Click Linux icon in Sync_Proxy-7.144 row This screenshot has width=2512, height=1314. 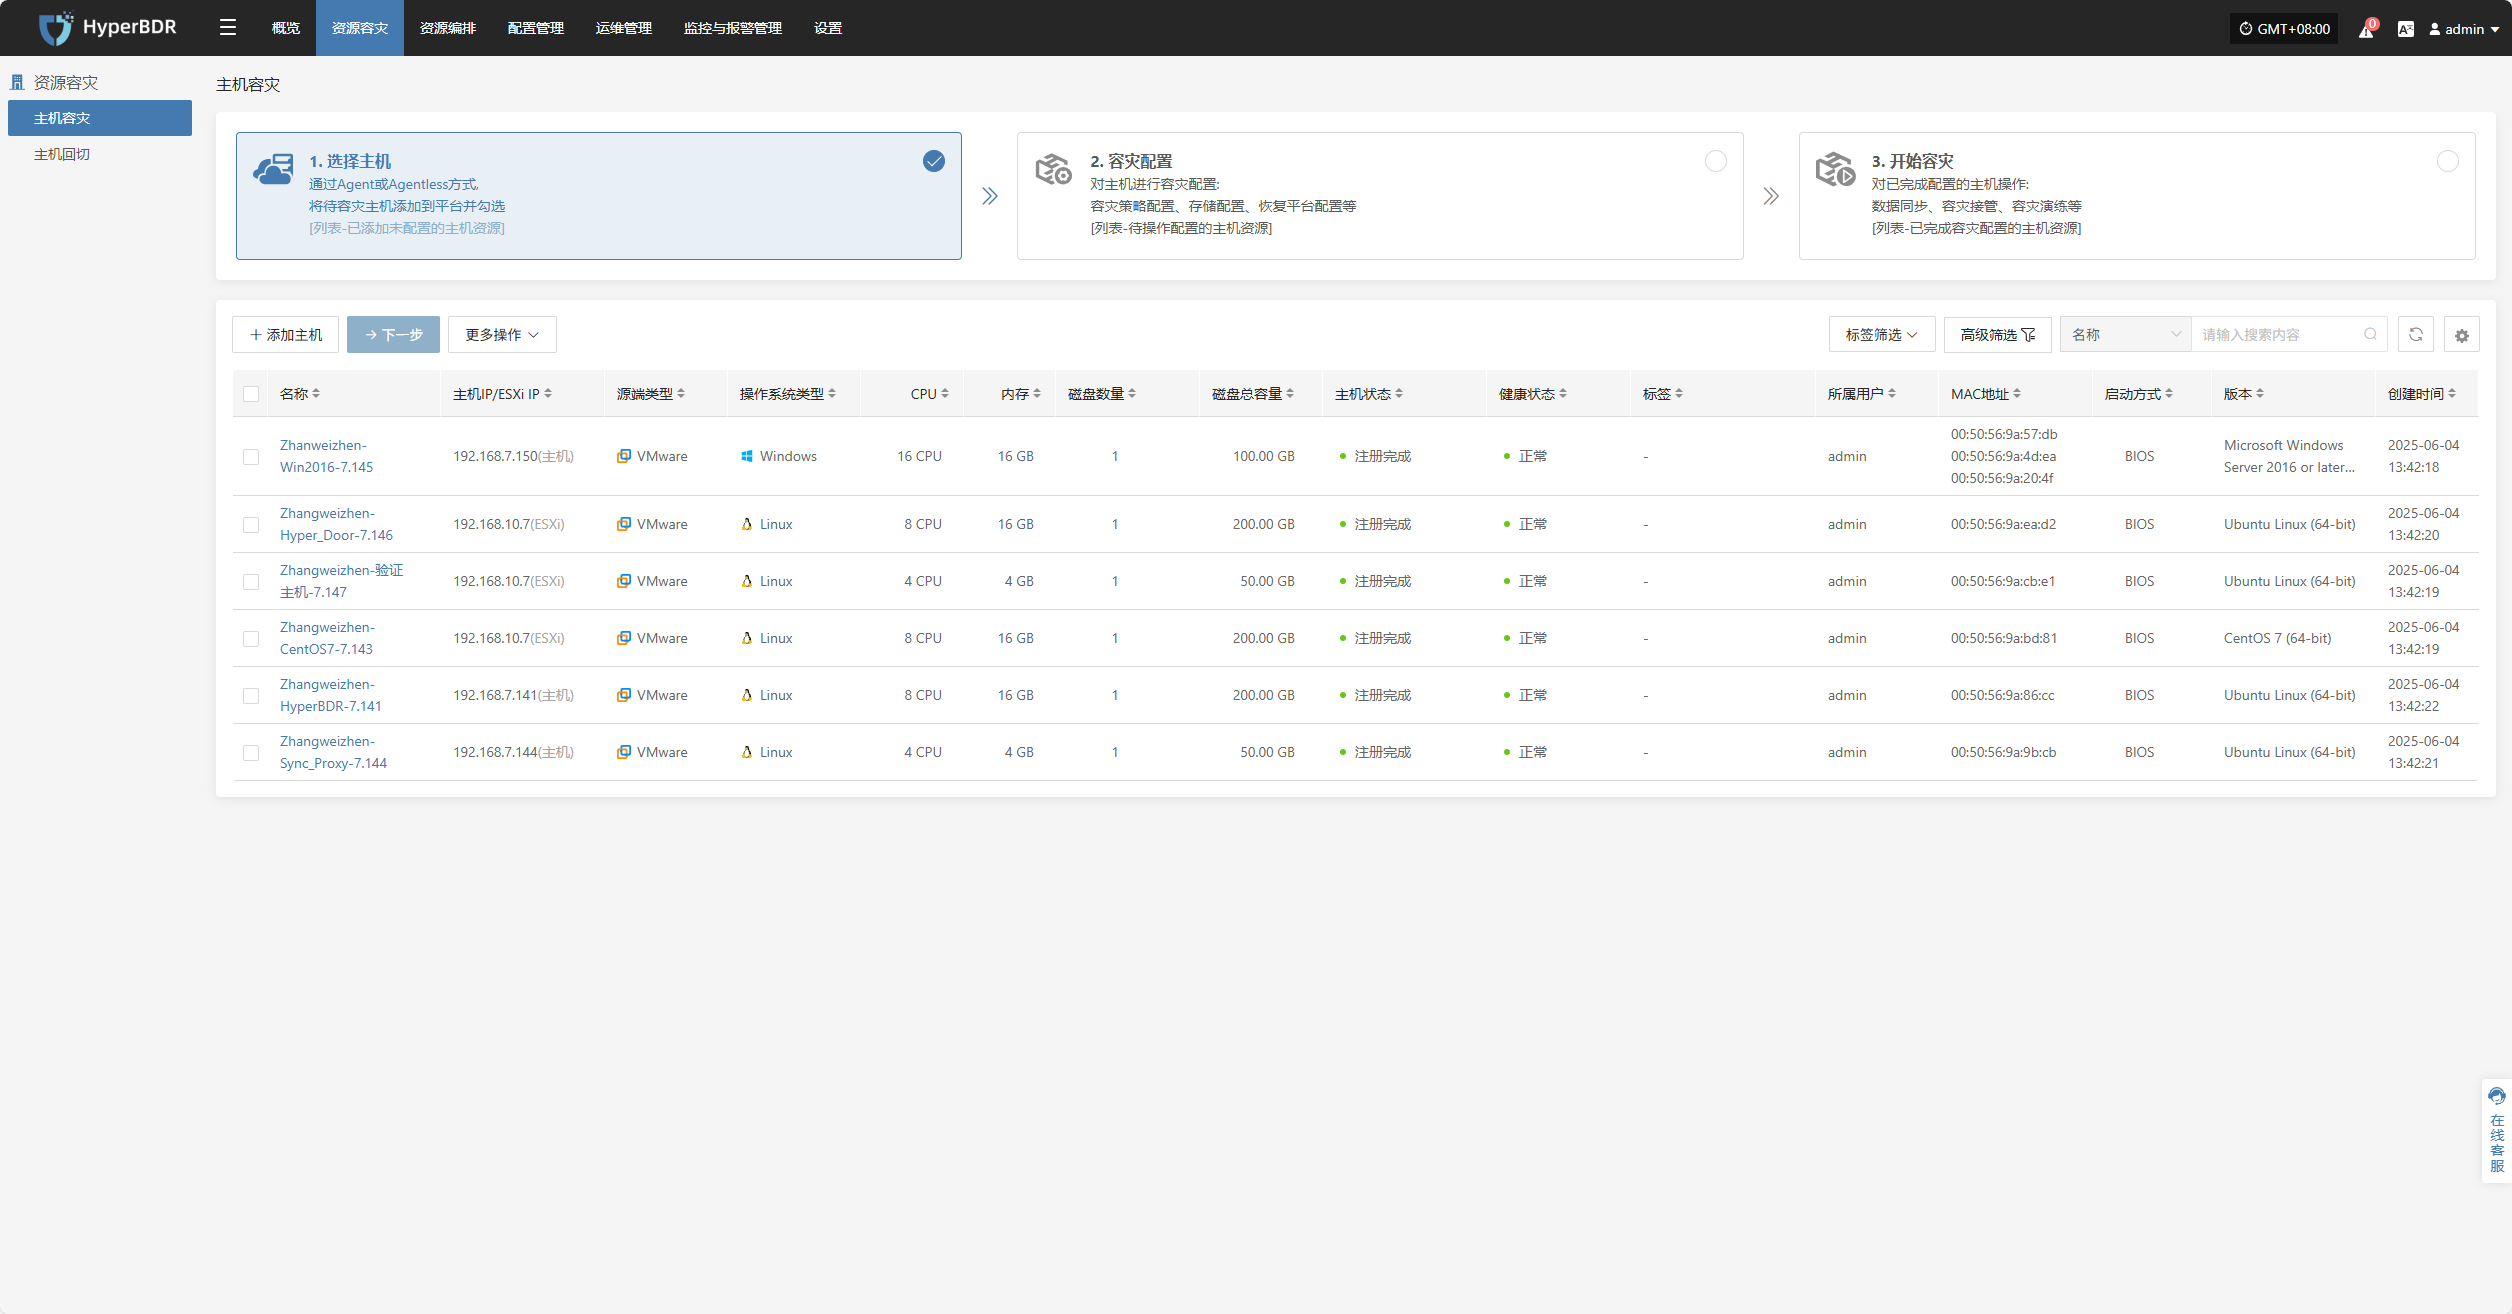click(x=747, y=752)
